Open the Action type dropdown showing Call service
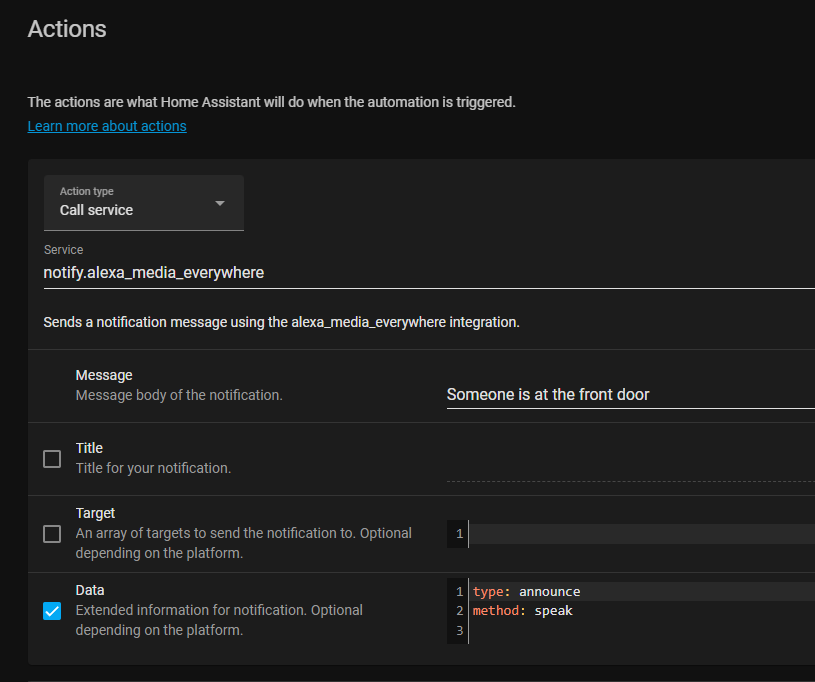 pos(143,202)
